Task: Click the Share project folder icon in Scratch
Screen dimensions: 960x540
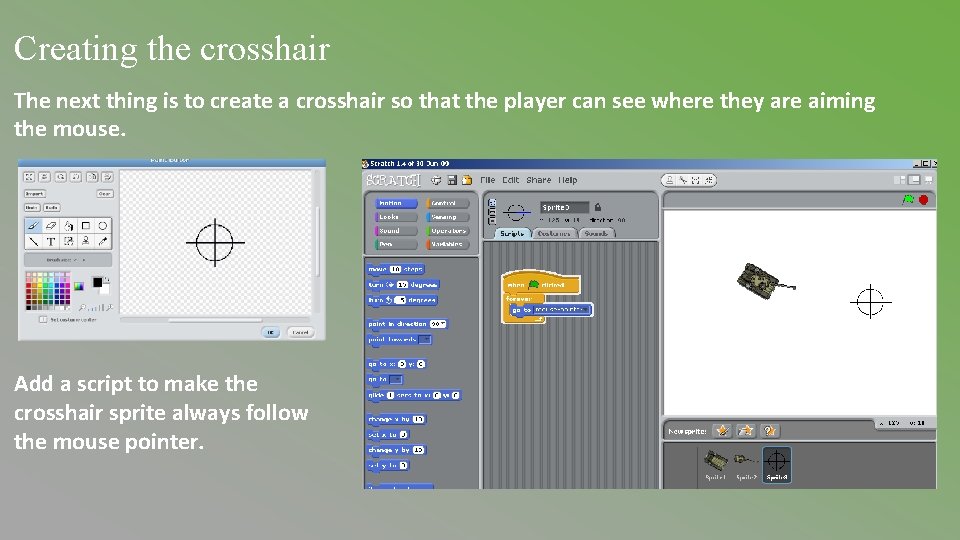Action: click(x=467, y=180)
